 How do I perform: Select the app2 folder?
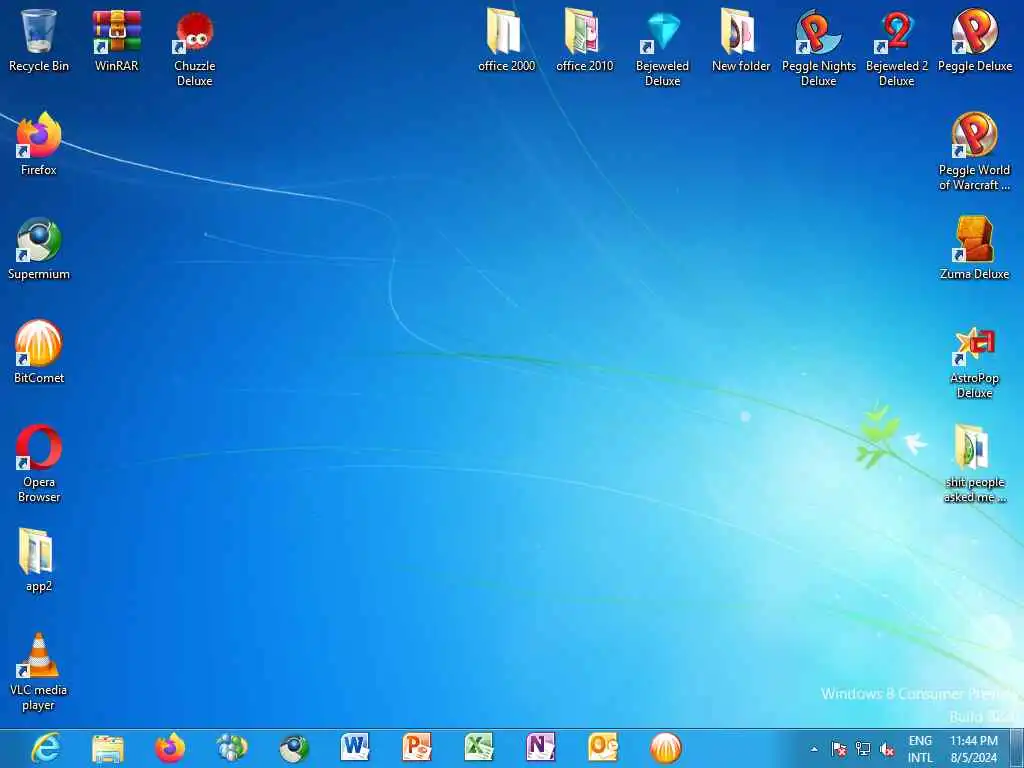click(39, 560)
